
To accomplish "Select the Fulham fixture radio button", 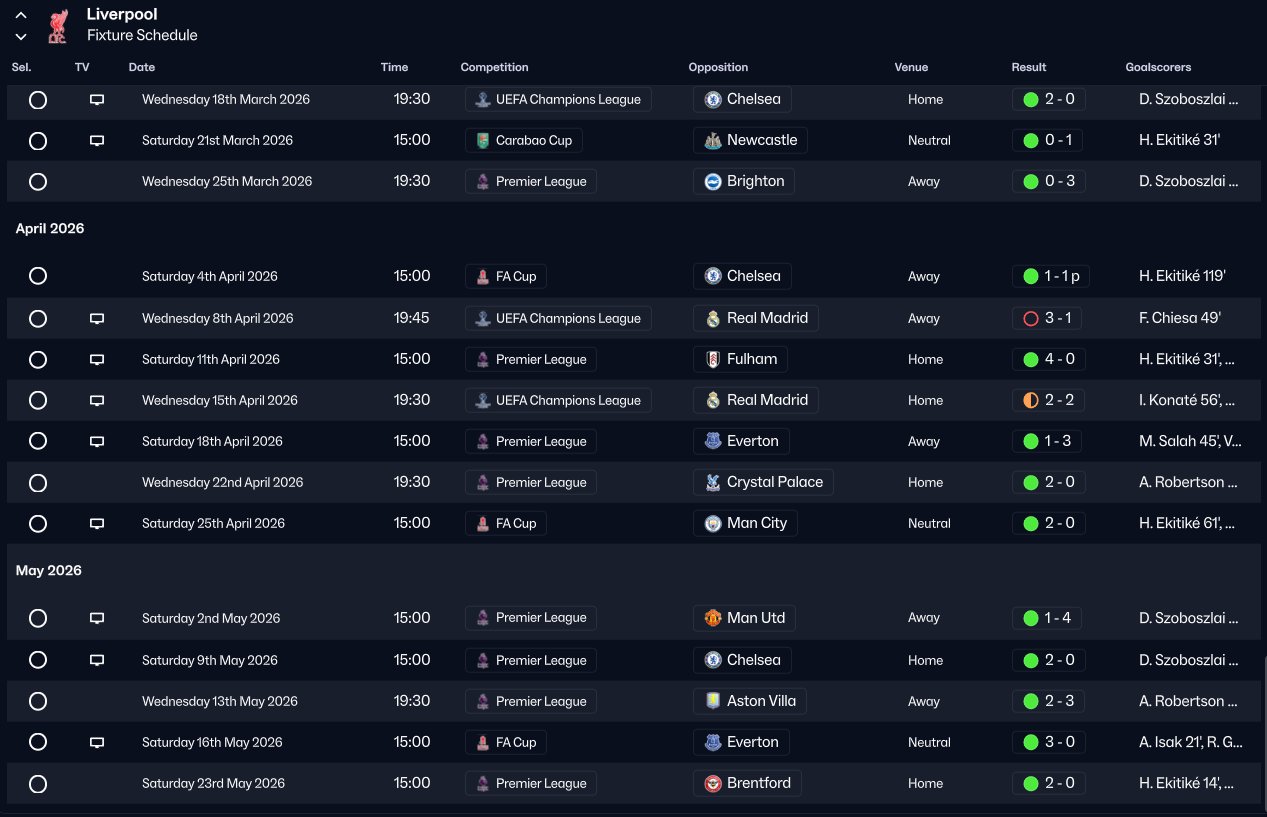I will point(38,360).
